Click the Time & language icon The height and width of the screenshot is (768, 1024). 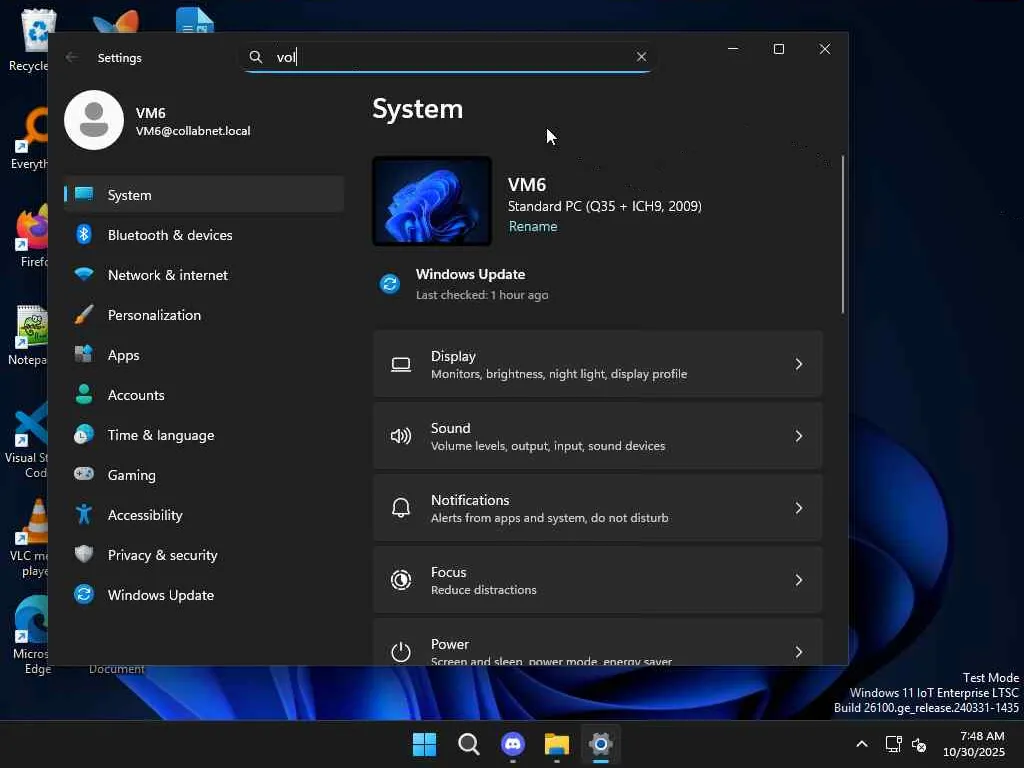[x=85, y=435]
